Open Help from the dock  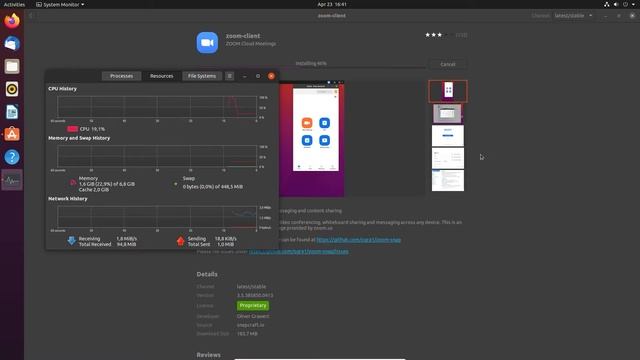coord(12,157)
